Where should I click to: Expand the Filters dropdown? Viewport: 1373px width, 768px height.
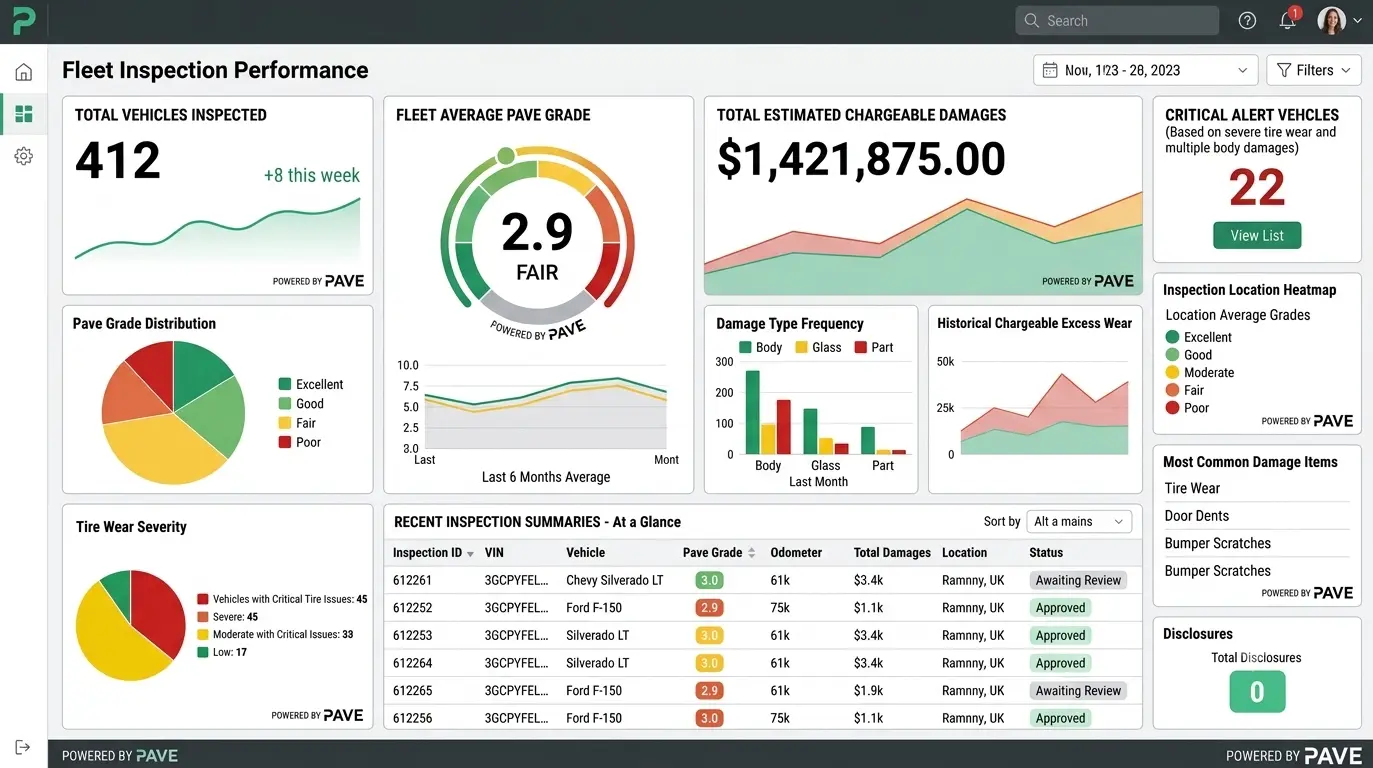[1314, 70]
